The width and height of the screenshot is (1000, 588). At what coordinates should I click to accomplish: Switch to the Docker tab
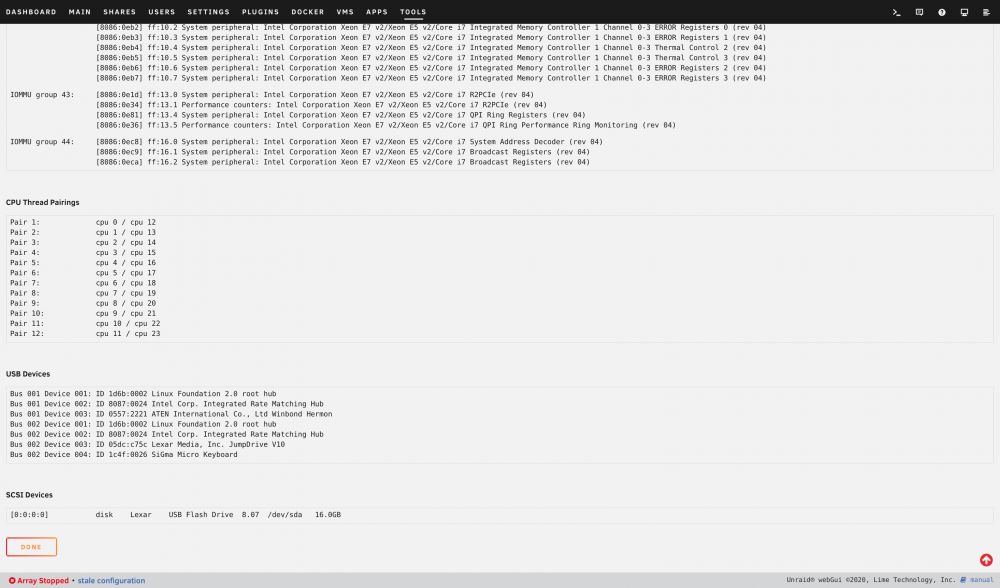pos(308,11)
